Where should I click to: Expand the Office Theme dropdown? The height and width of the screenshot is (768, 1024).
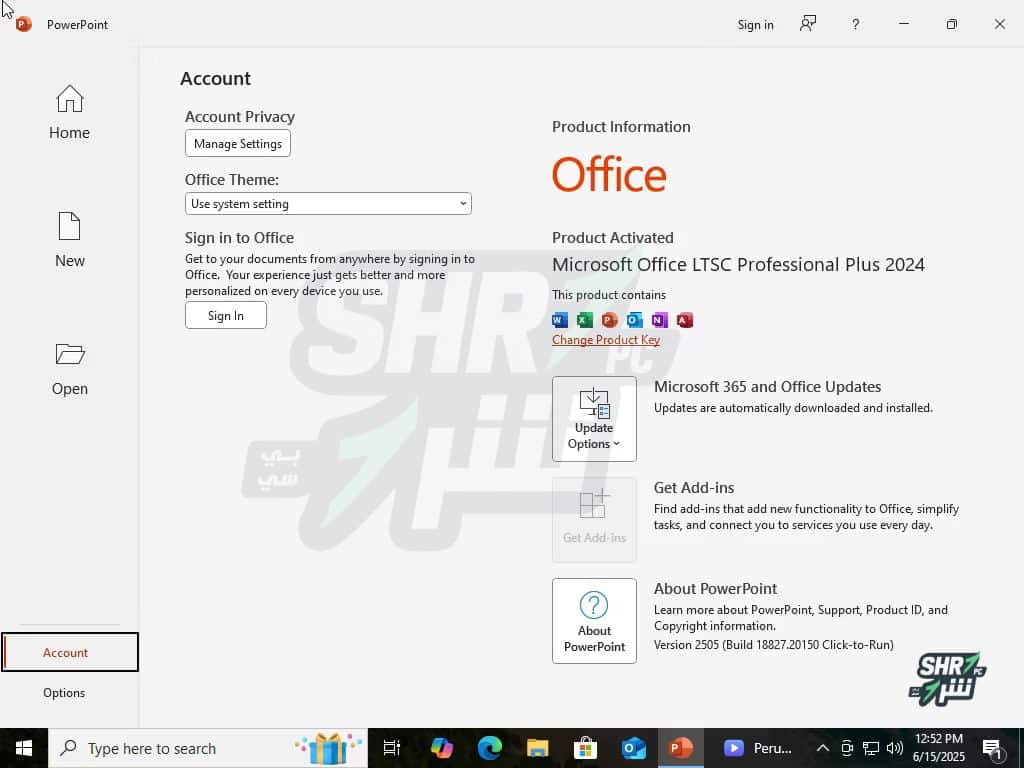point(328,204)
